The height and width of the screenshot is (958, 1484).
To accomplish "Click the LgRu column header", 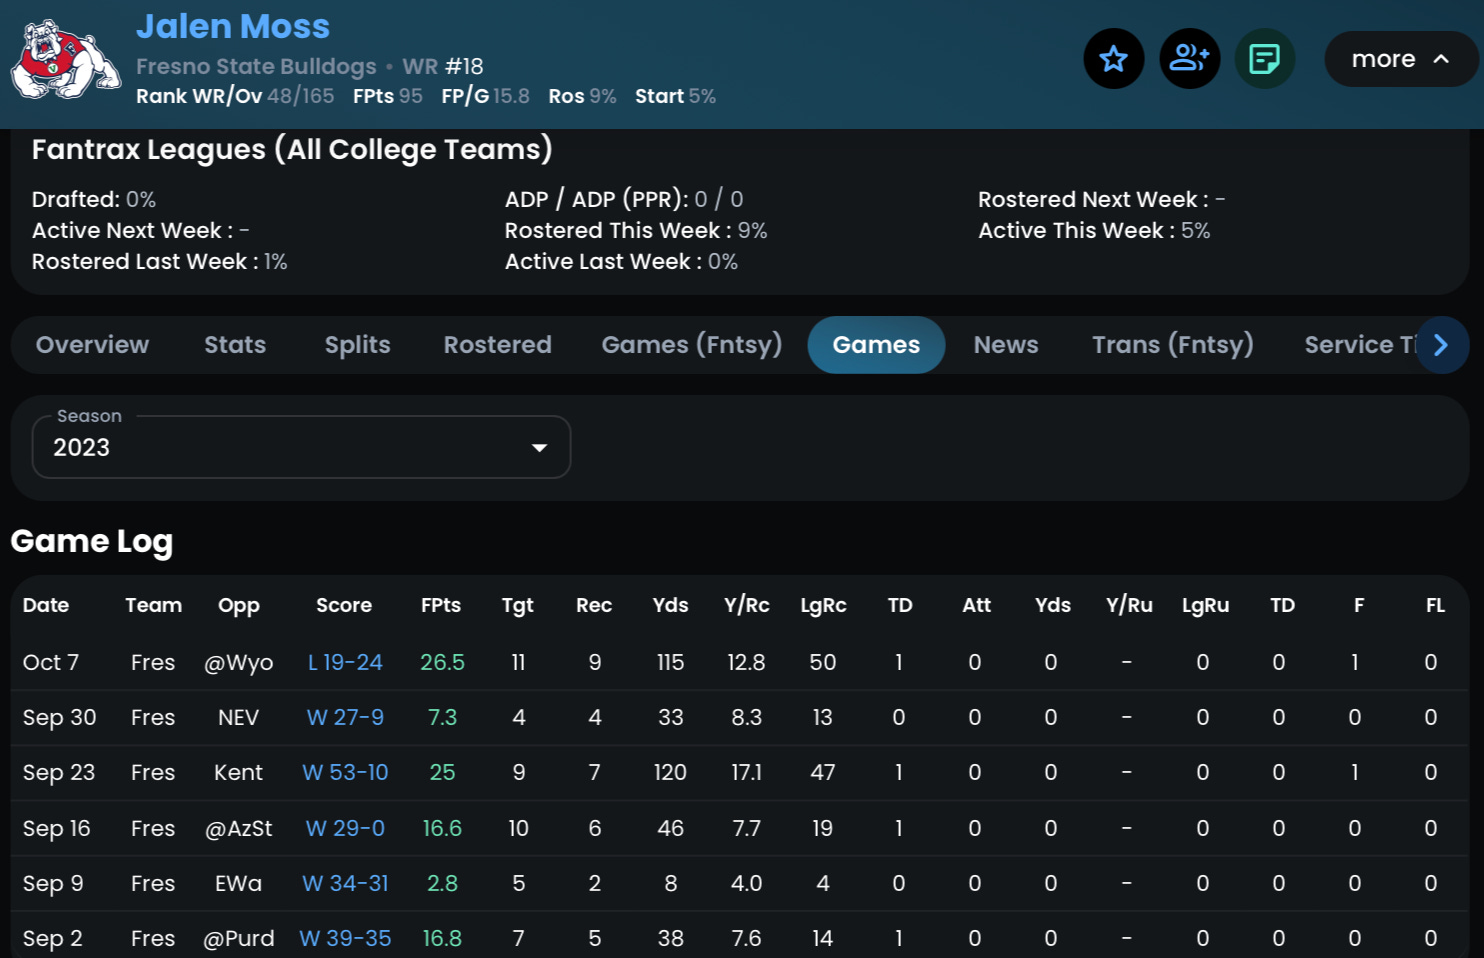I will tap(1205, 605).
